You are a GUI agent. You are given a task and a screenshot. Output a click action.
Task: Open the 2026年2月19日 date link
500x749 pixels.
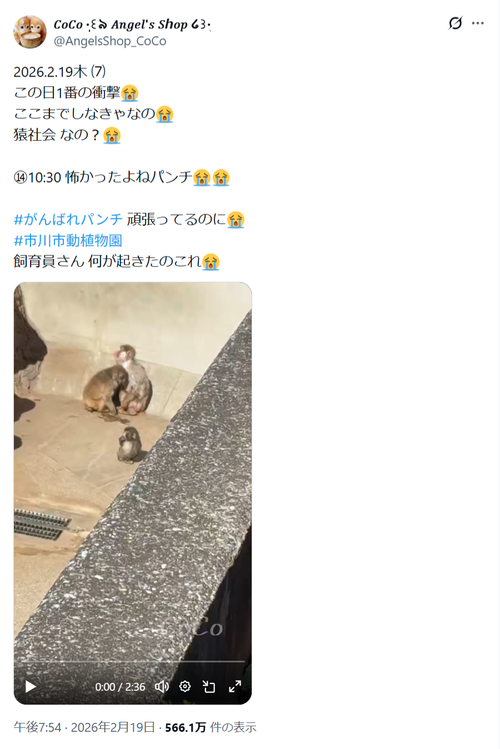point(113,727)
